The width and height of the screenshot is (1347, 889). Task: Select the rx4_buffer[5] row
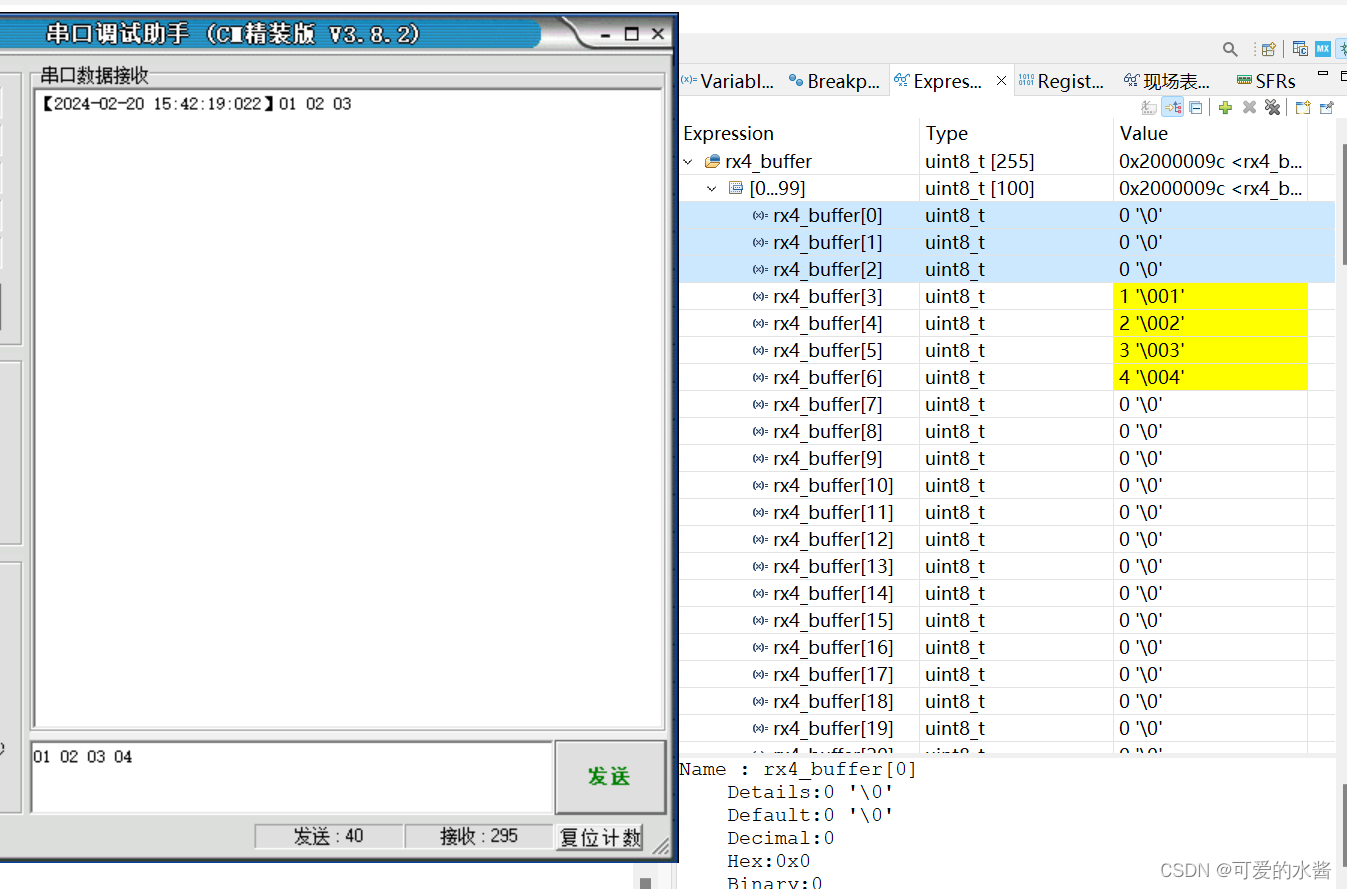coord(1007,351)
